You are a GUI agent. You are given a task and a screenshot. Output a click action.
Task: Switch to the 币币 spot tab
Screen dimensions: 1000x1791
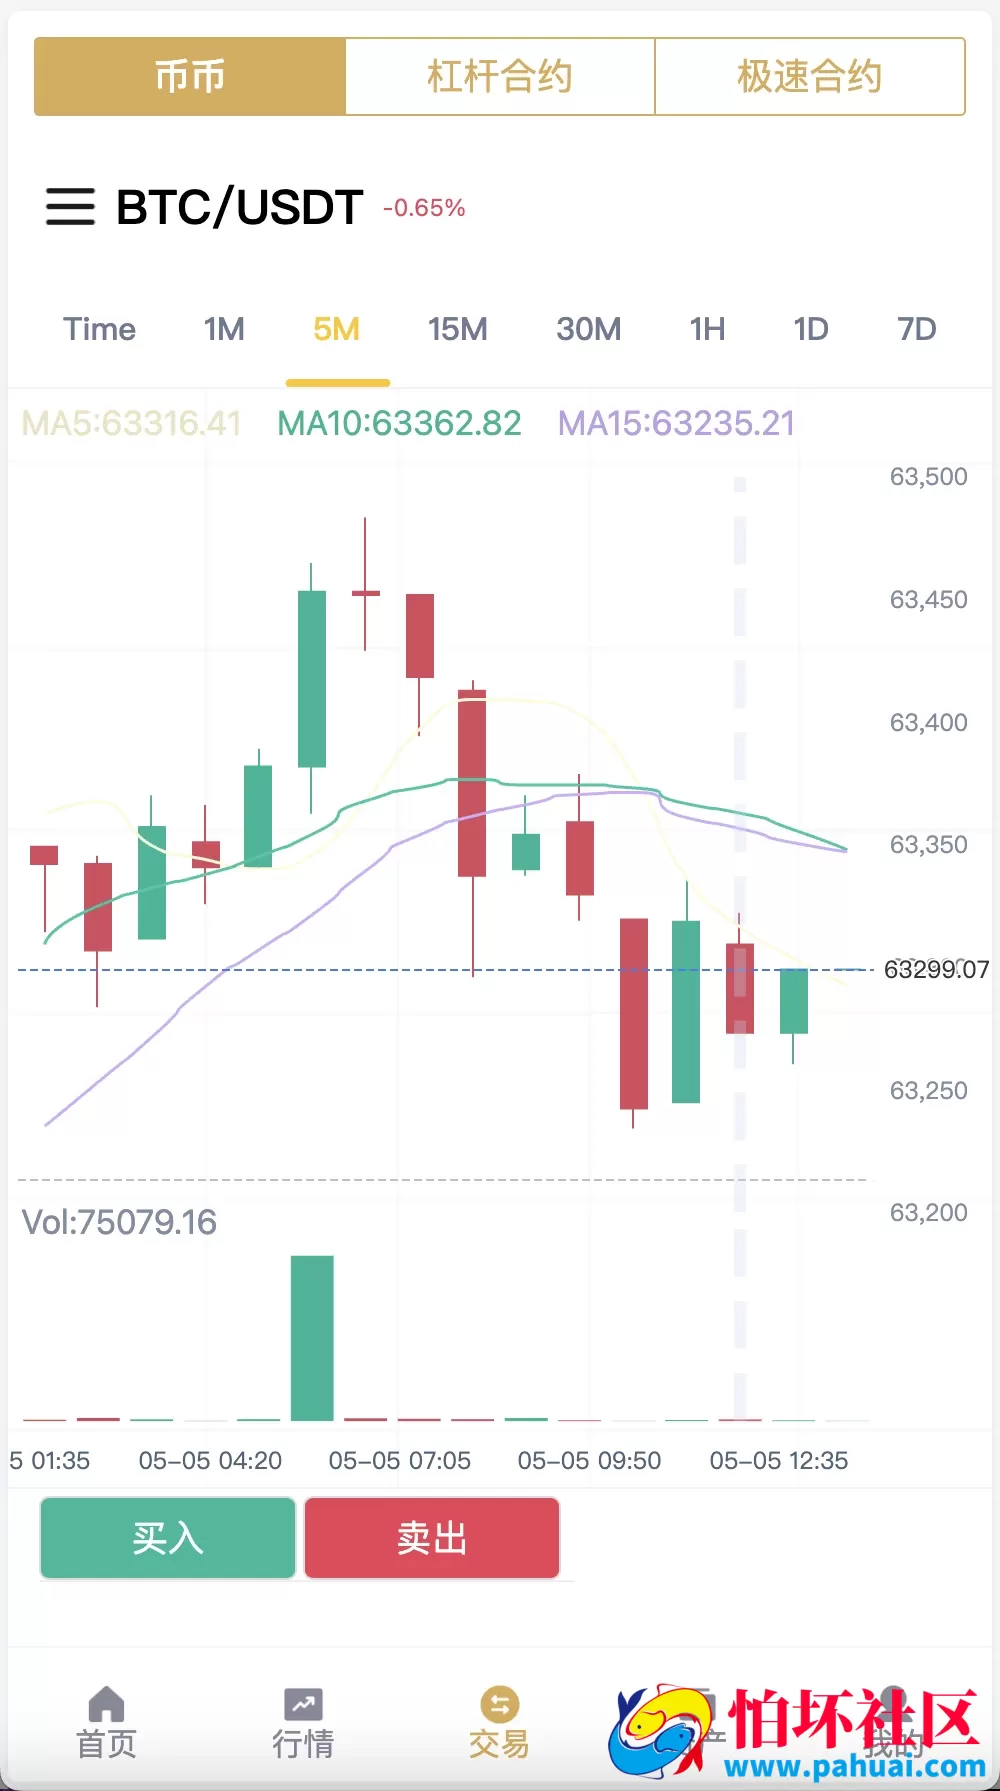190,77
